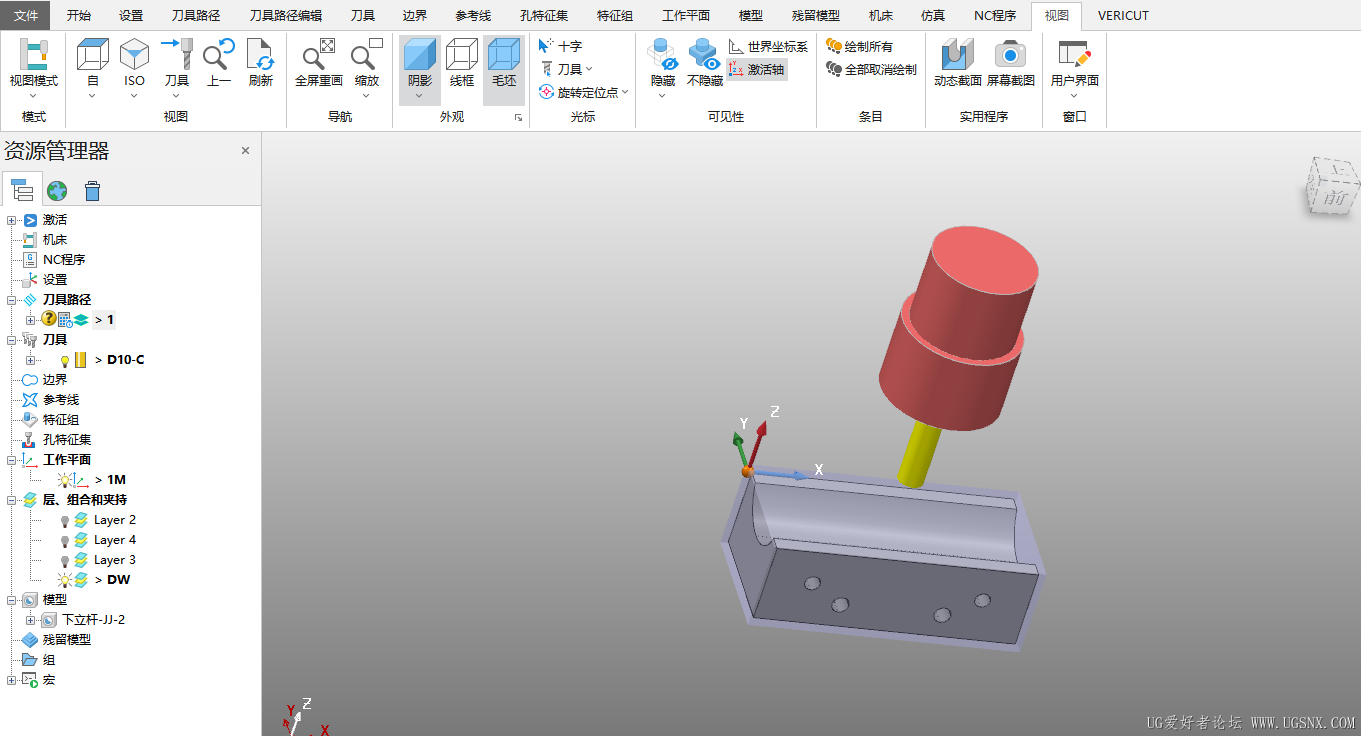
Task: Click 全部取消绘制 undraw all button
Action: (871, 69)
